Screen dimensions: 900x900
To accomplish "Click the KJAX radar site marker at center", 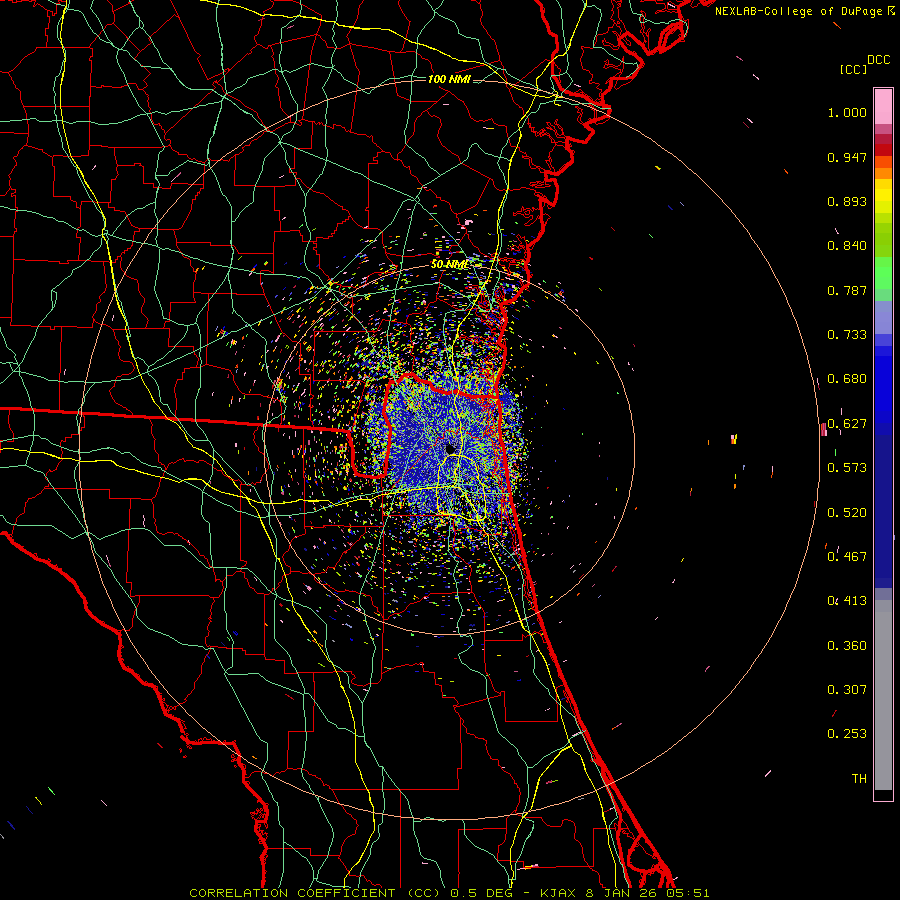I will pos(450,448).
